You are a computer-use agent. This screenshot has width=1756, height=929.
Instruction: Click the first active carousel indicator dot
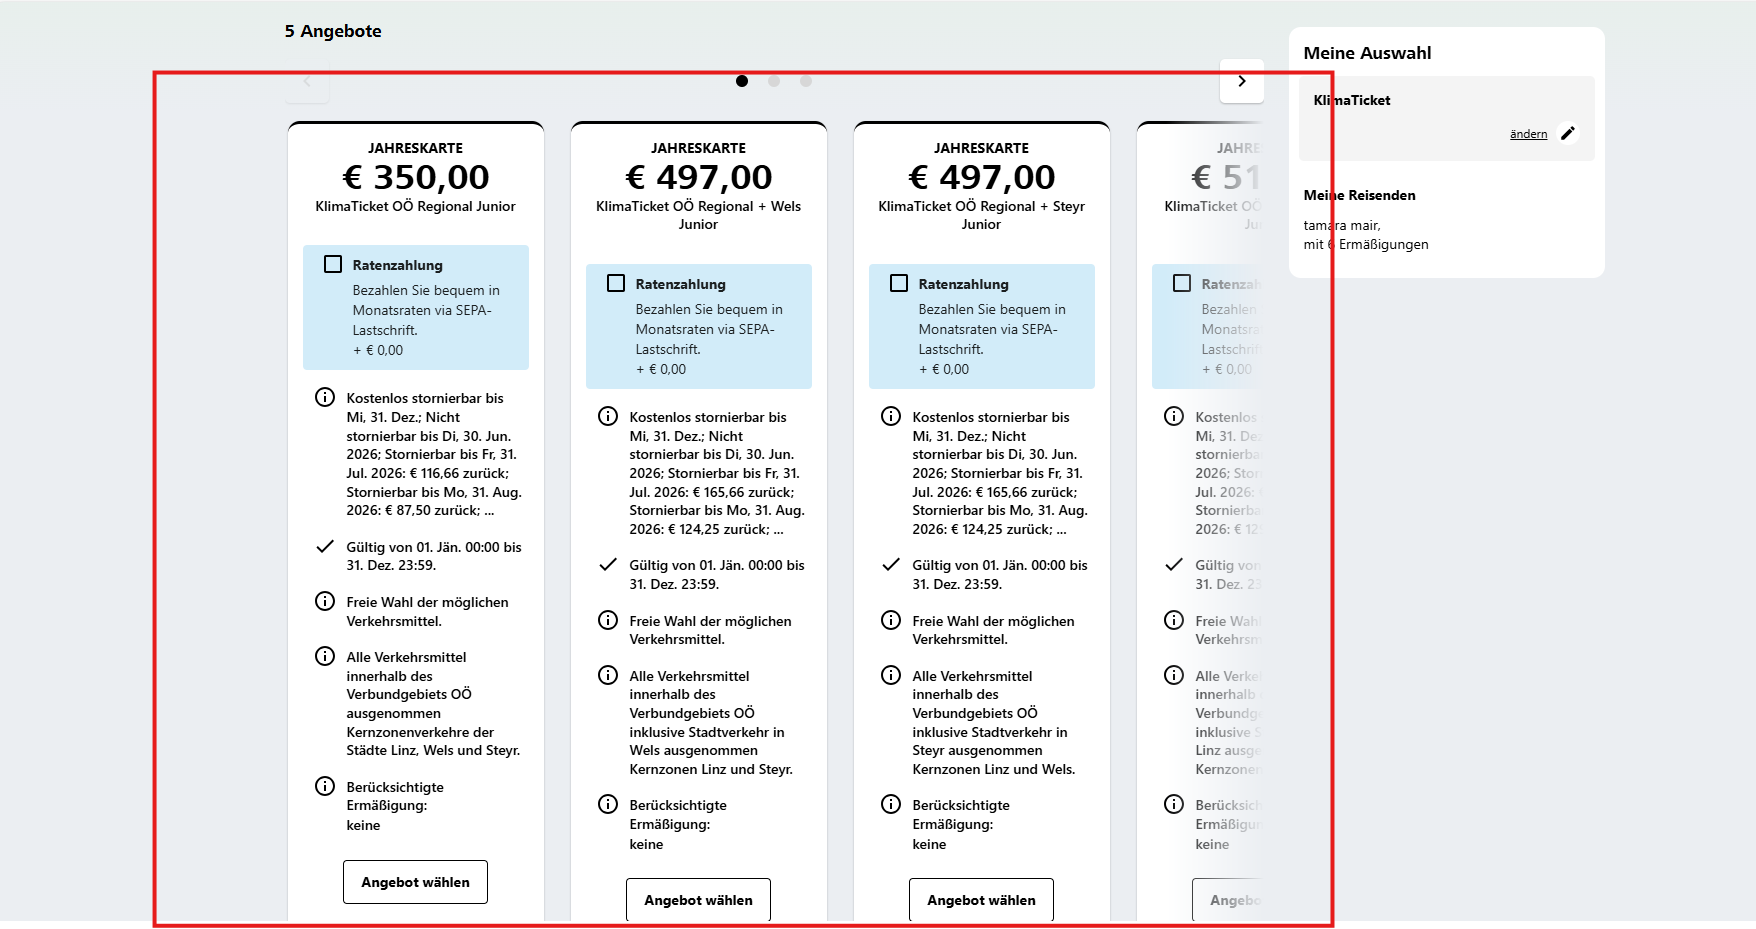(x=742, y=81)
